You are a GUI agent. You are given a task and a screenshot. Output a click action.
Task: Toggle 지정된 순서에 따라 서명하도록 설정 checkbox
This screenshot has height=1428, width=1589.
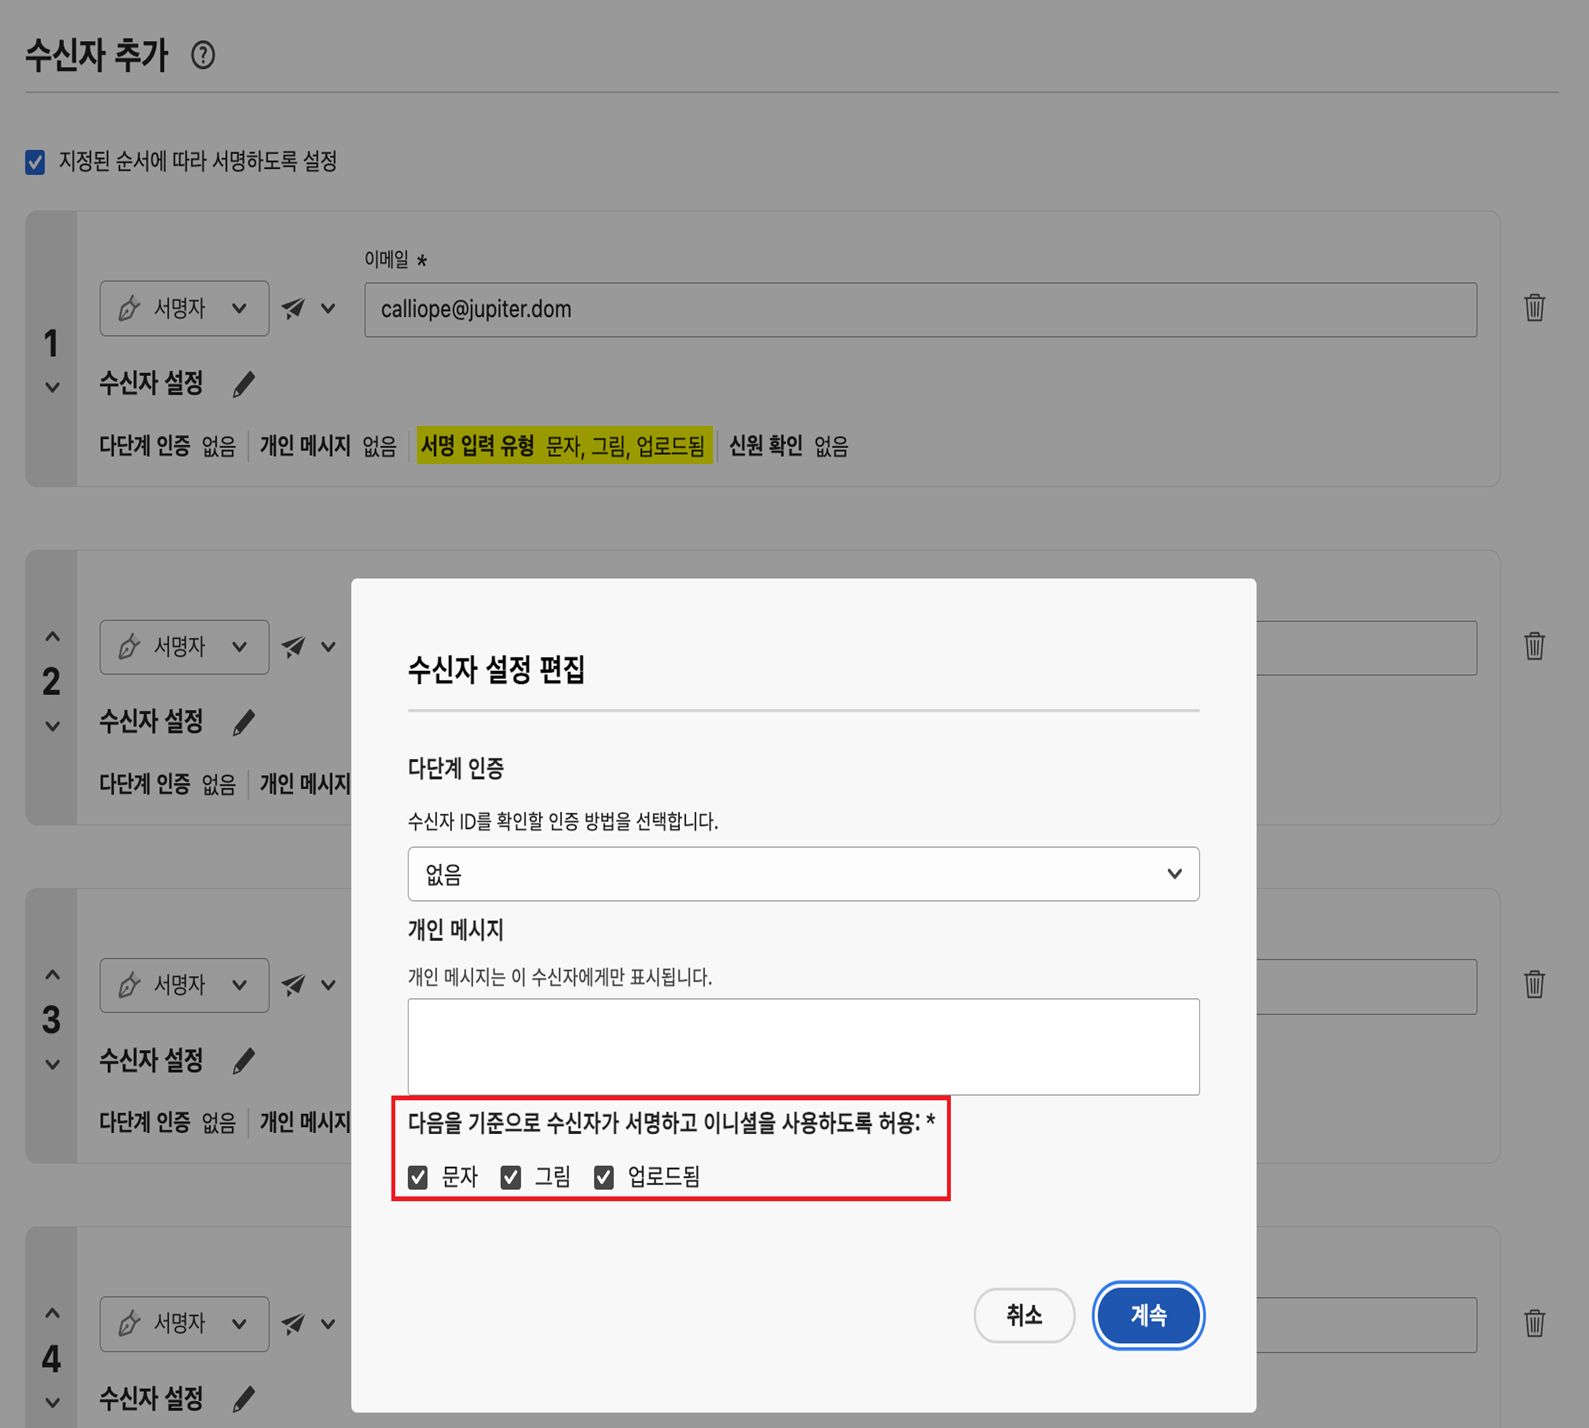[35, 162]
